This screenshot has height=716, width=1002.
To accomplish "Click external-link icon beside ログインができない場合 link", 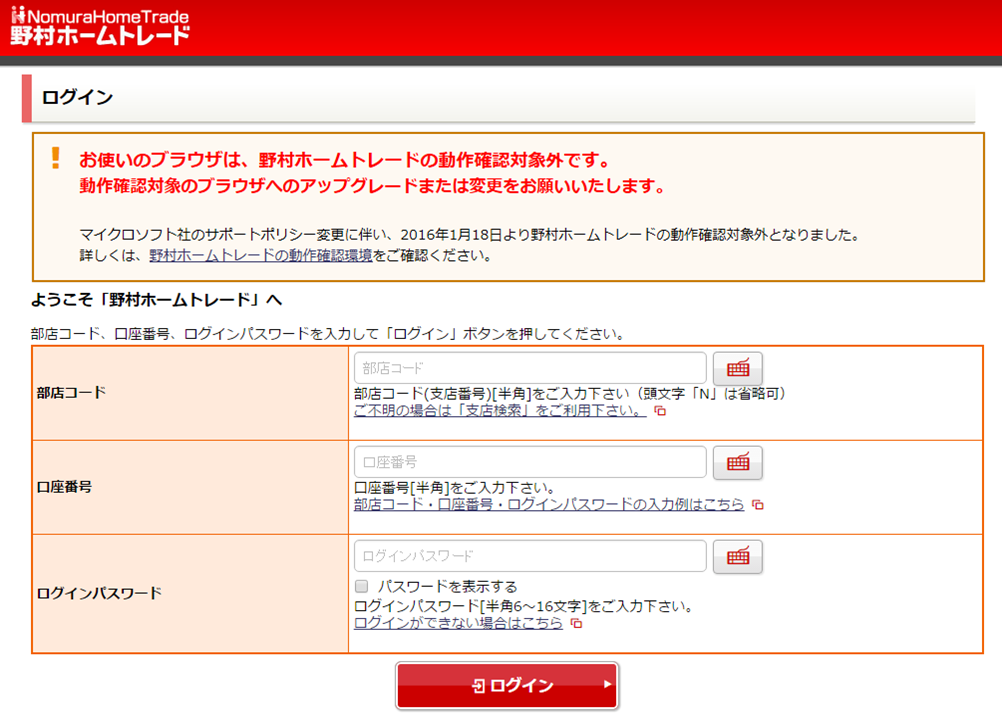I will [576, 623].
